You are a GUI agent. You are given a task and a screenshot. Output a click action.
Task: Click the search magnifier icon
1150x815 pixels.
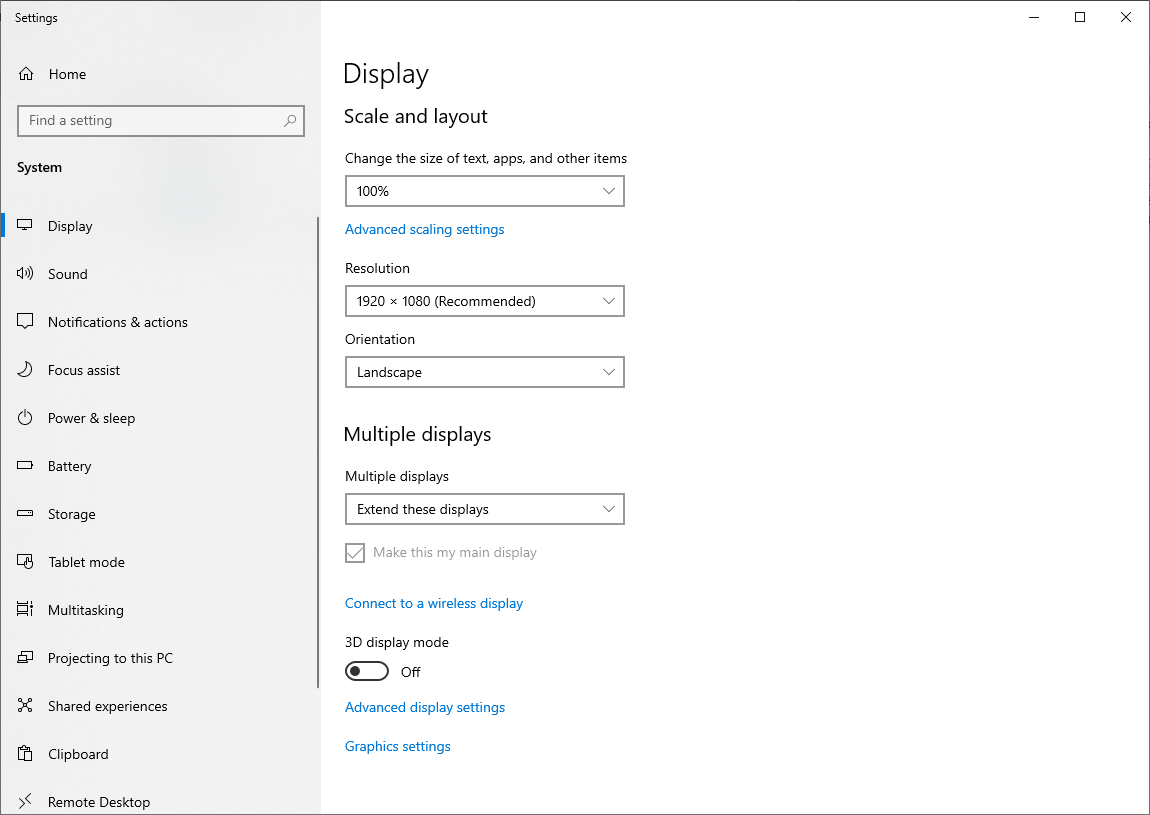pos(290,120)
